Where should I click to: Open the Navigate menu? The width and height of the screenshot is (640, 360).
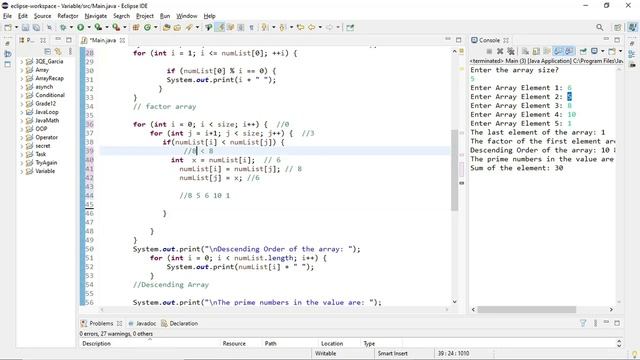click(x=96, y=16)
